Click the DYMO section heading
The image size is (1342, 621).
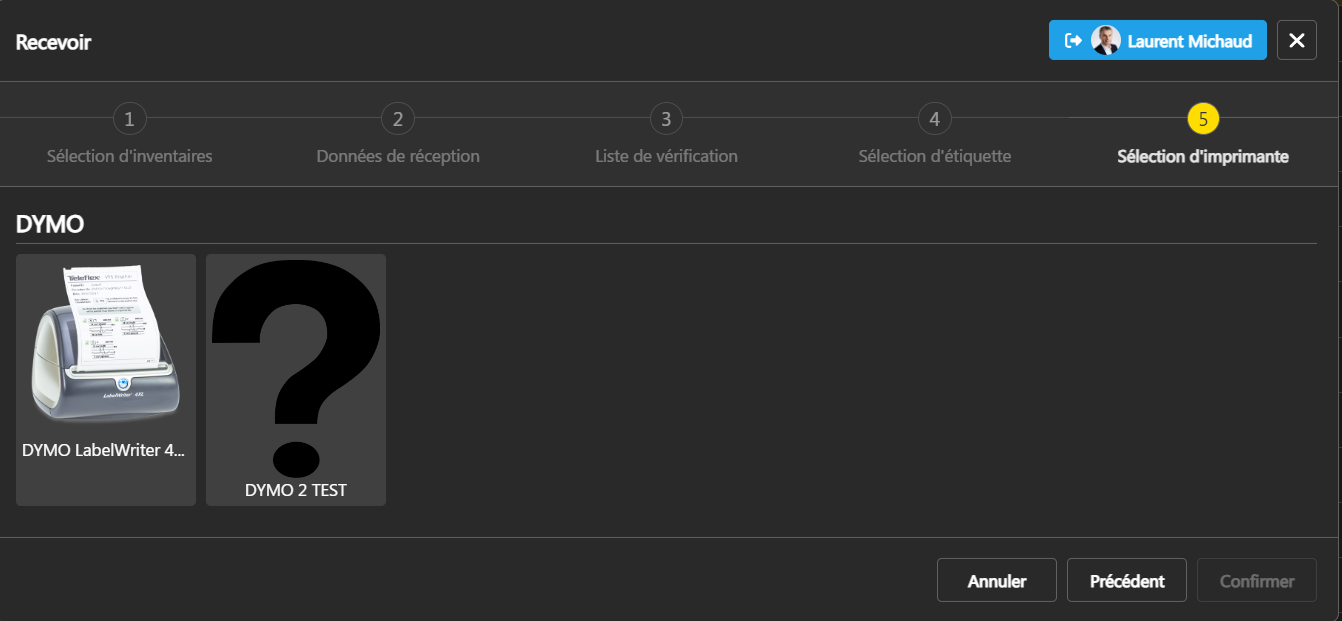point(50,225)
